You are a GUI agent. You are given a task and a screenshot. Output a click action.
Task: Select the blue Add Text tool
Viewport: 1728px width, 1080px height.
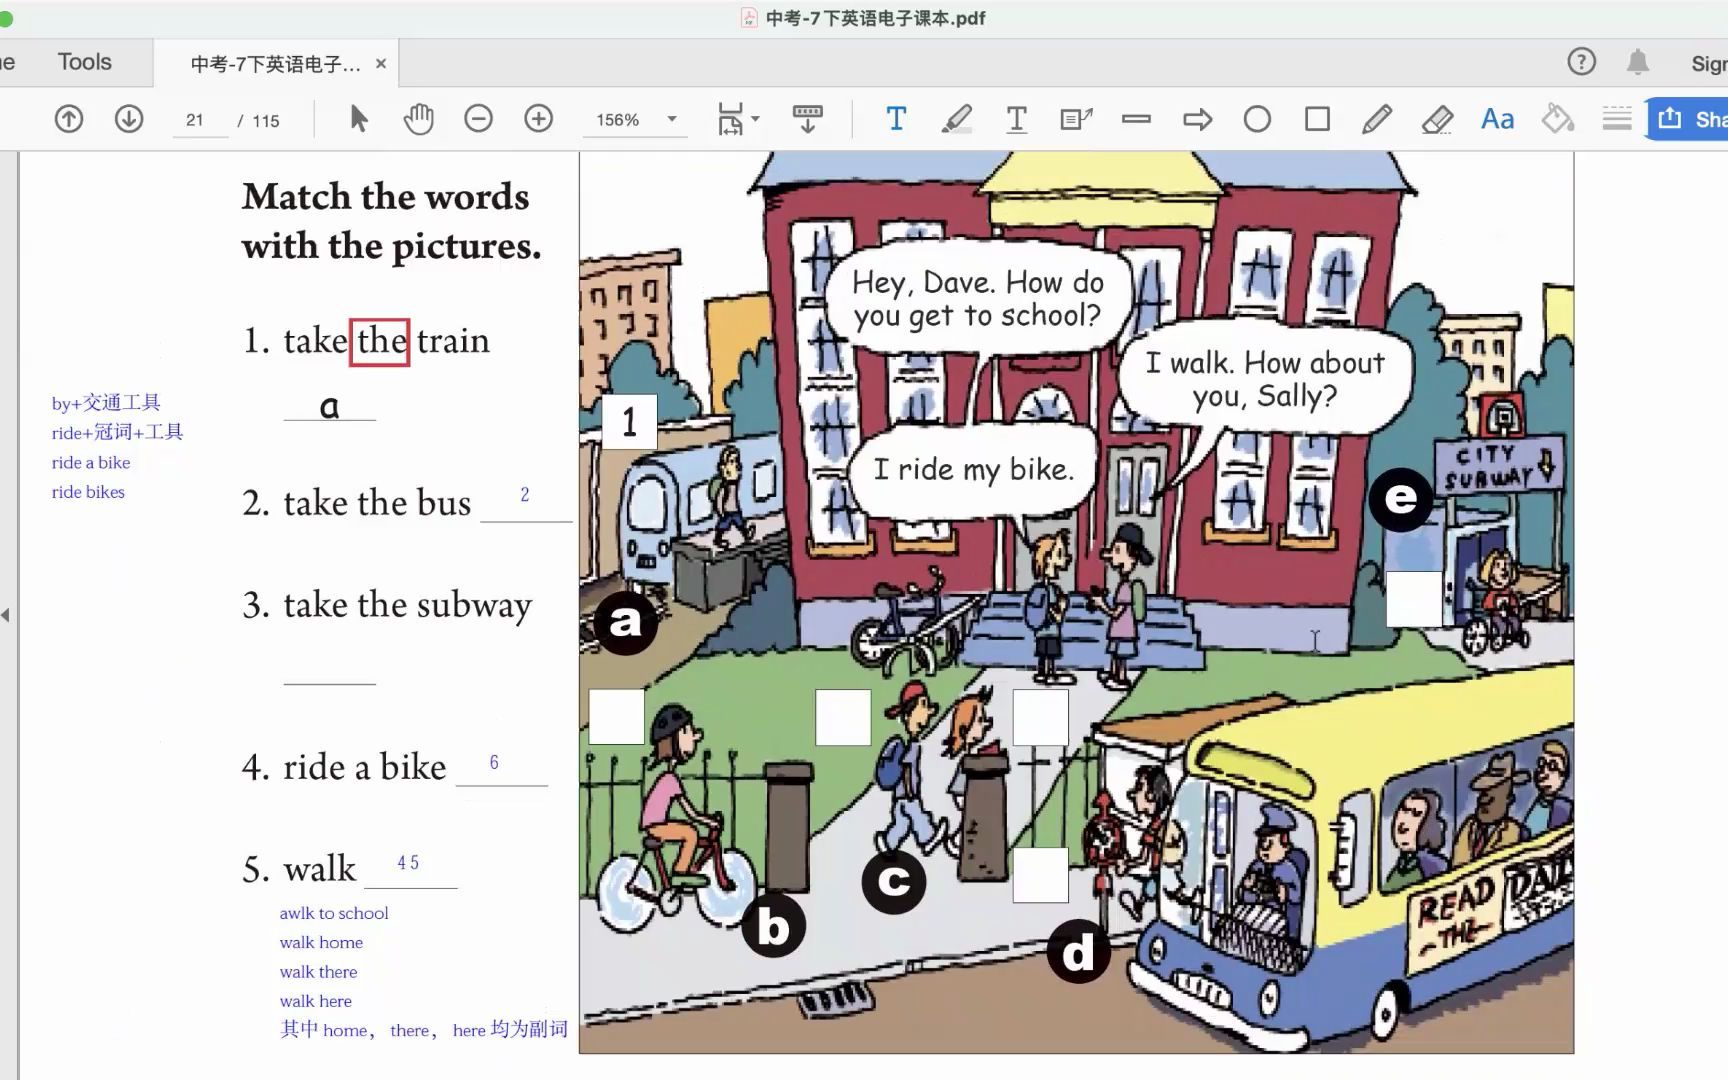click(x=896, y=119)
